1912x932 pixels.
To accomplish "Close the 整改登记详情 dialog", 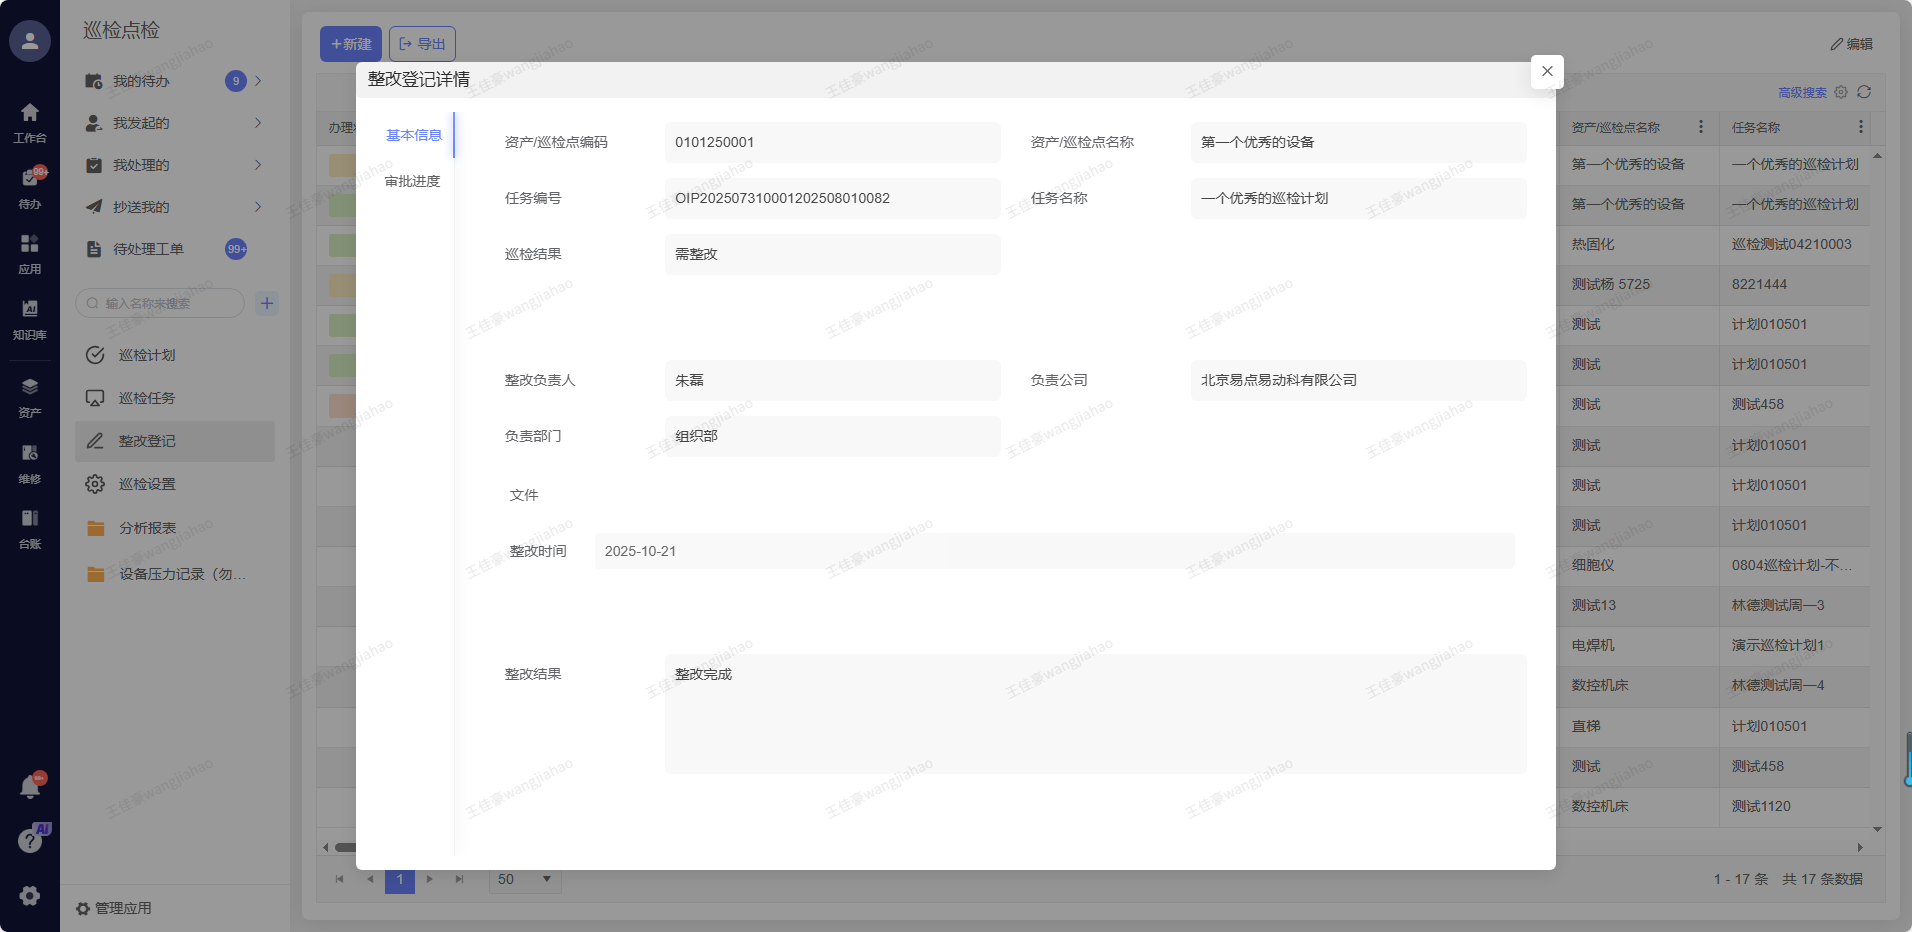I will click(1547, 71).
